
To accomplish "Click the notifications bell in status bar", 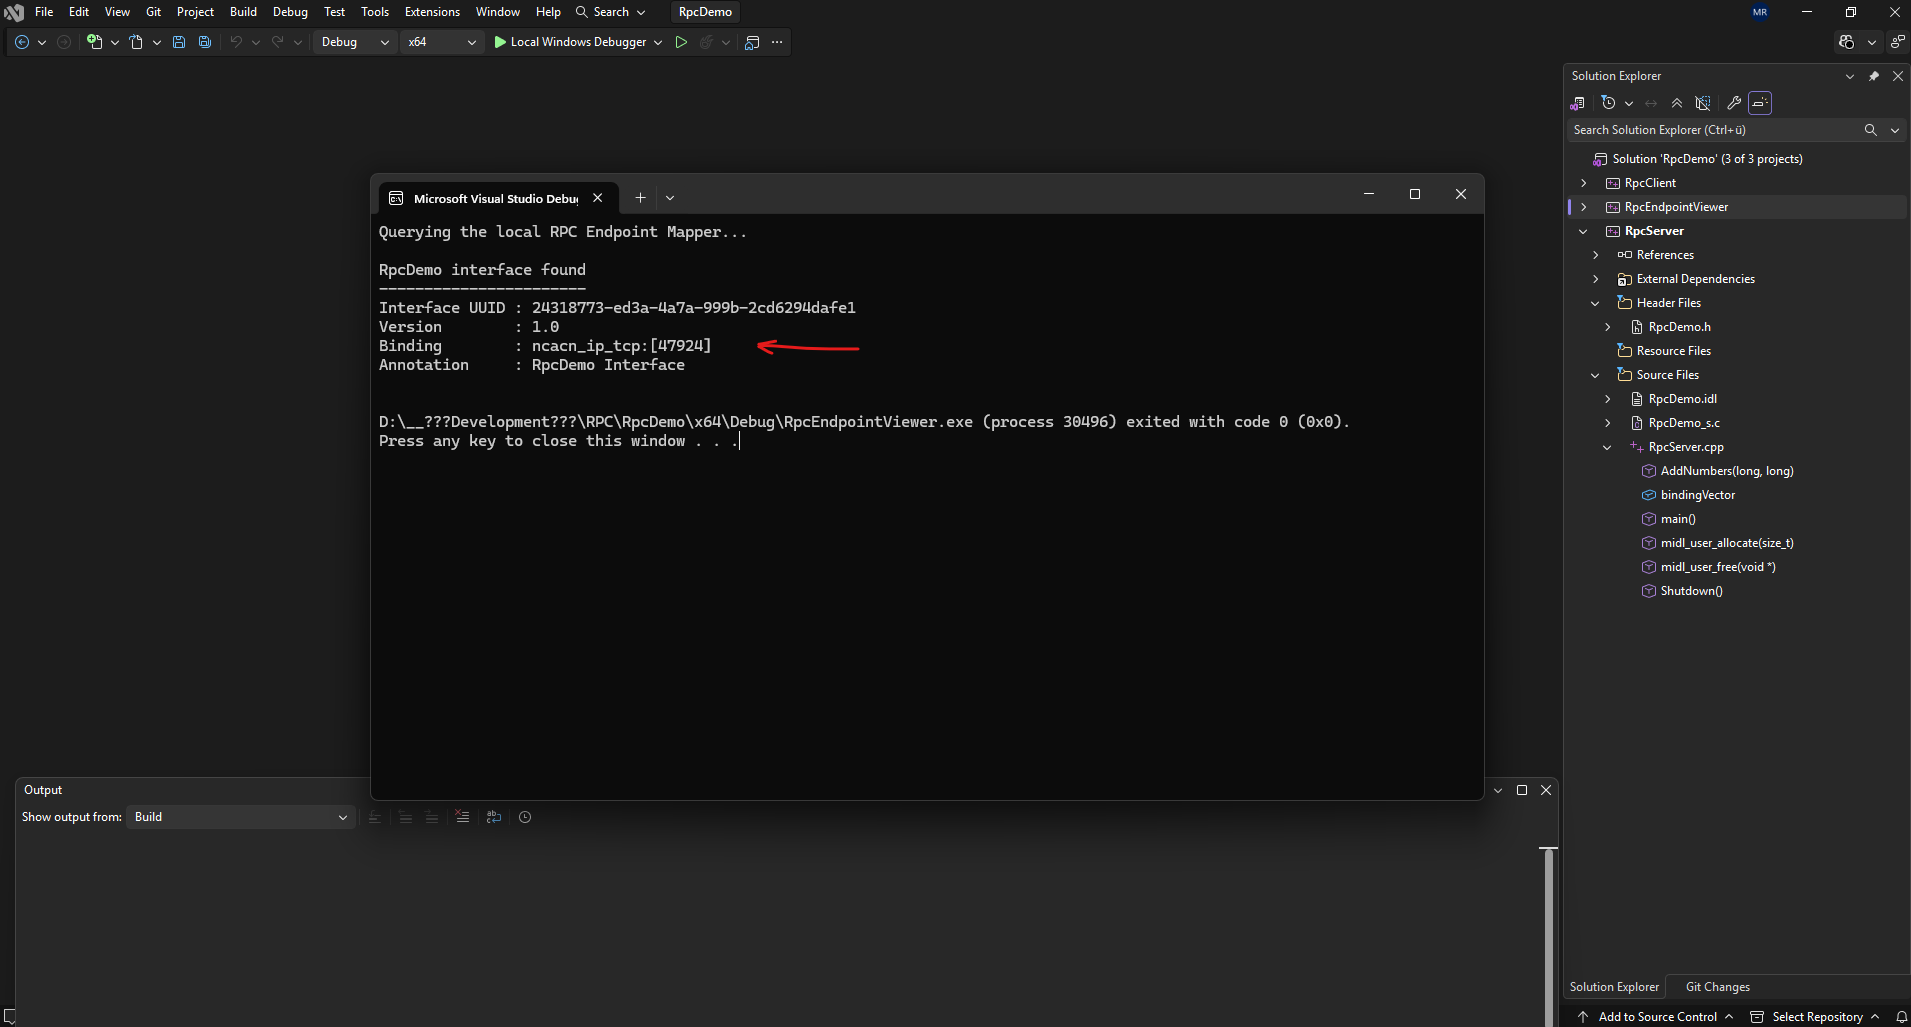I will click(x=1901, y=1017).
